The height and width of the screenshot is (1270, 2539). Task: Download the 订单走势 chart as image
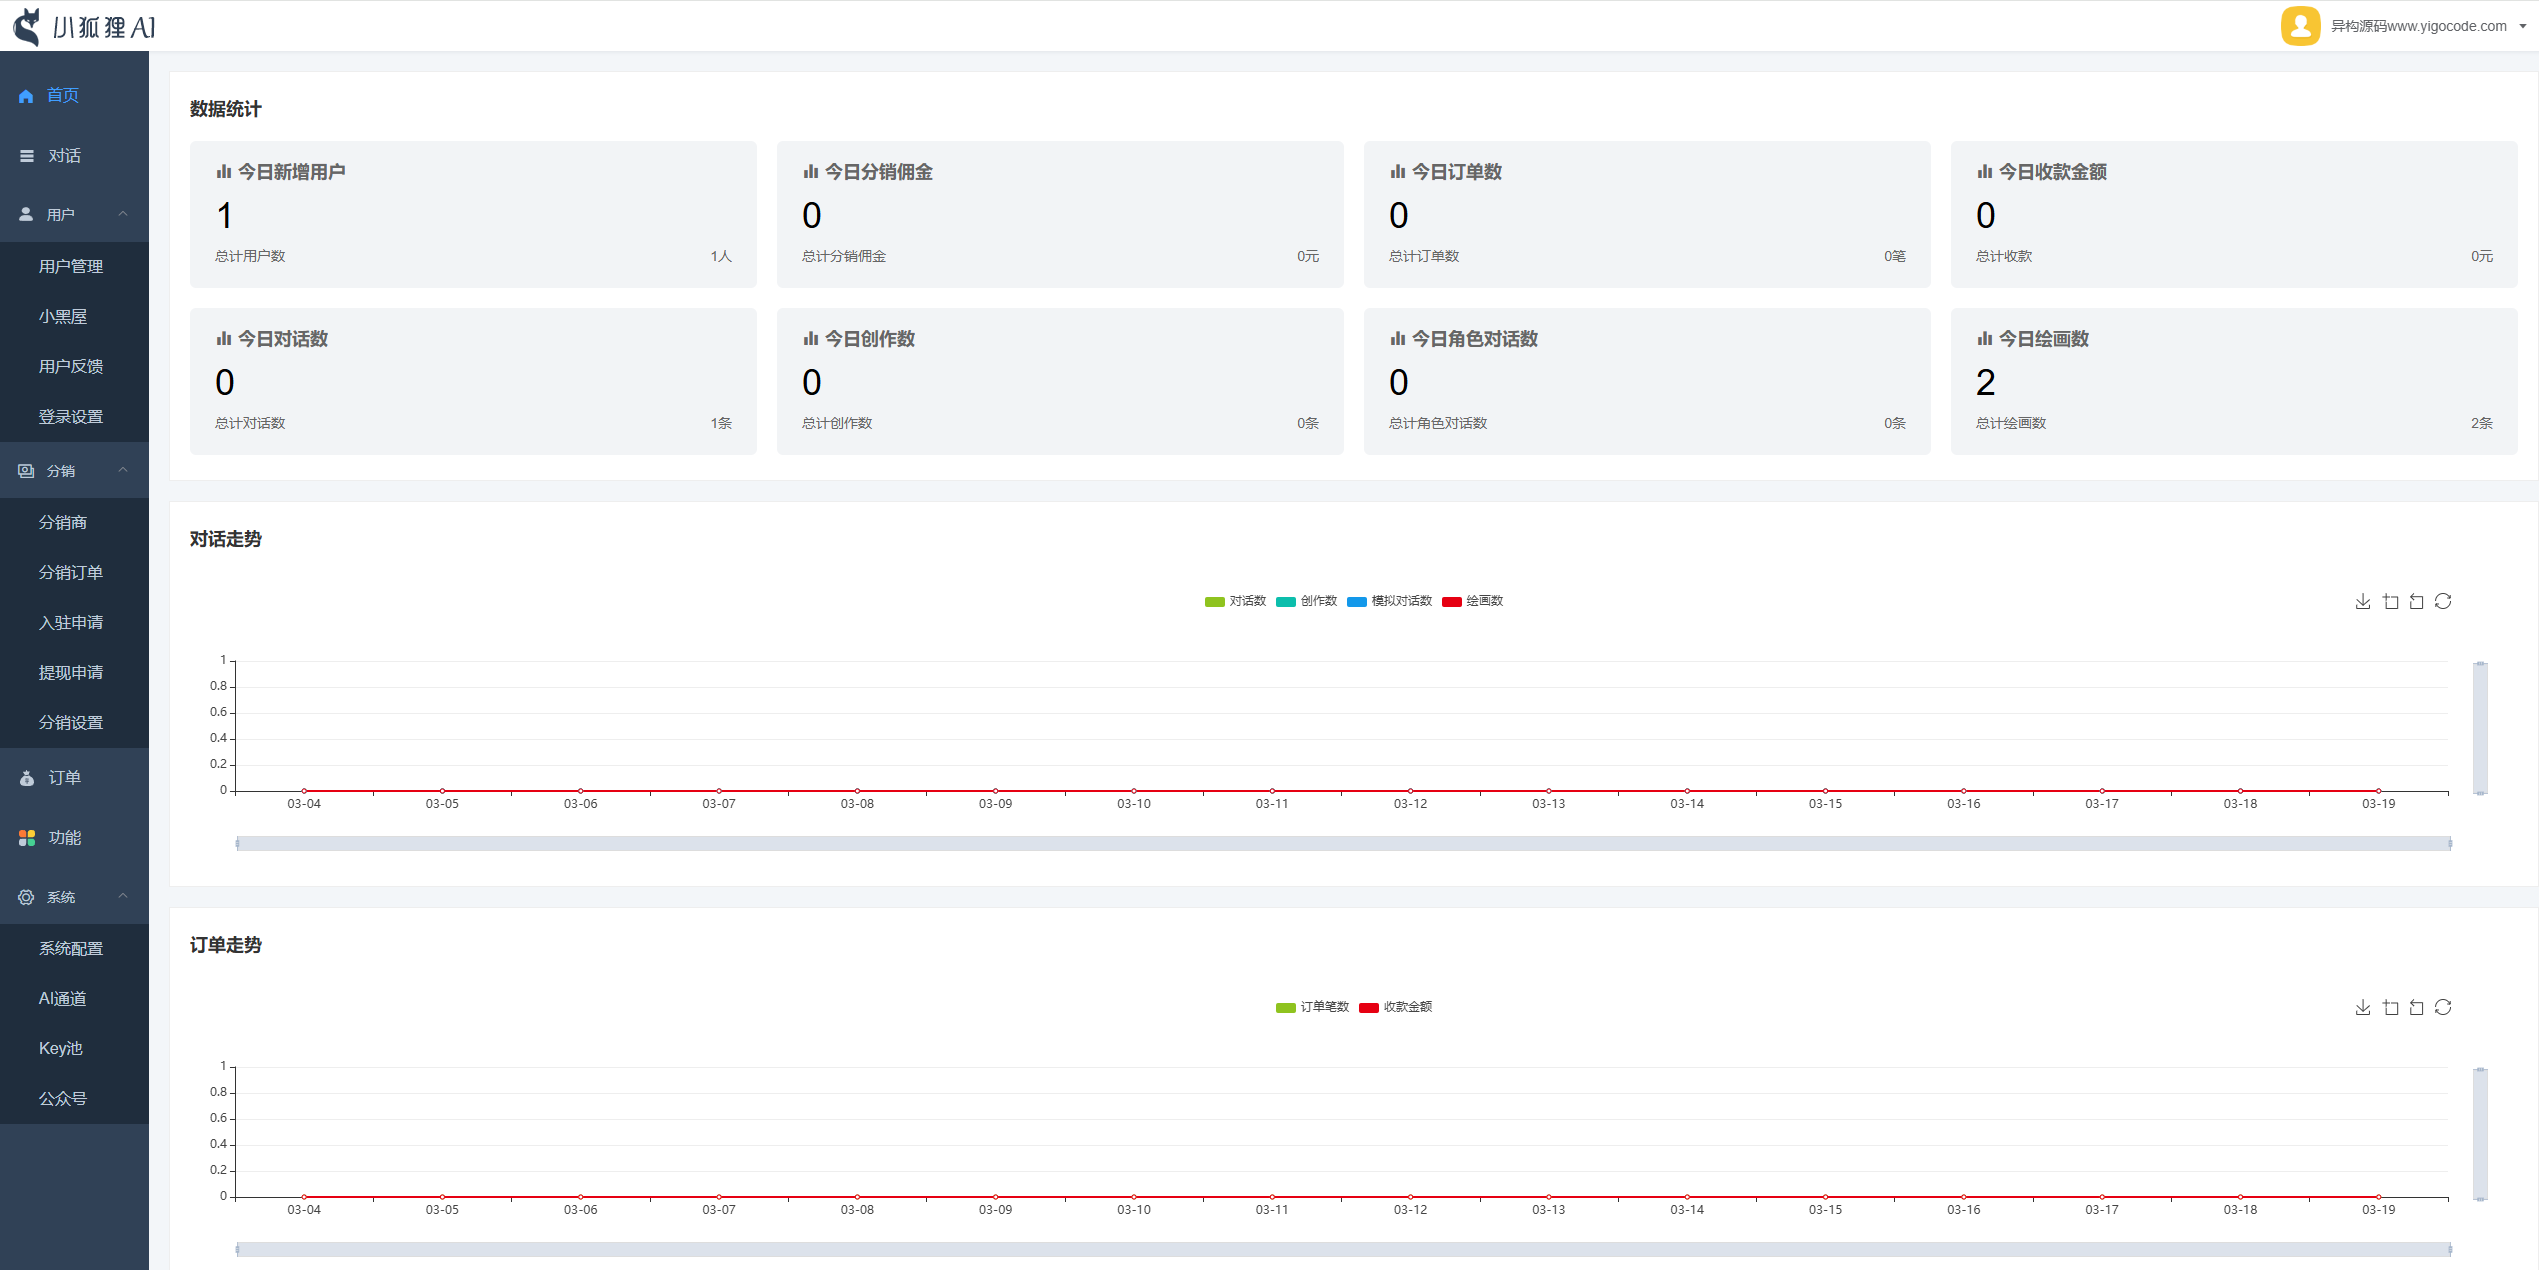pos(2362,1007)
